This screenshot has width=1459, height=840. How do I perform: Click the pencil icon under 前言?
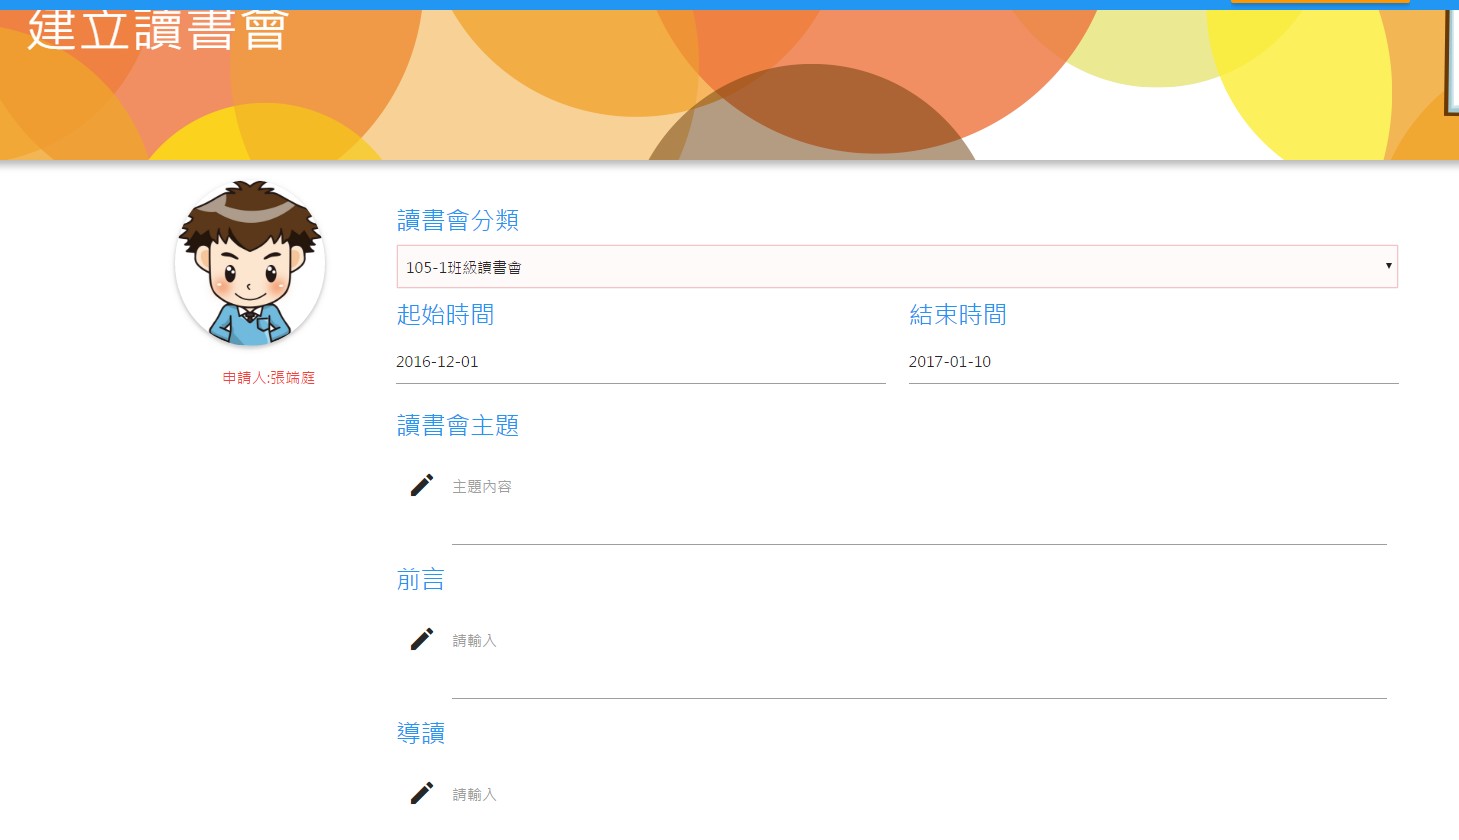(x=422, y=639)
